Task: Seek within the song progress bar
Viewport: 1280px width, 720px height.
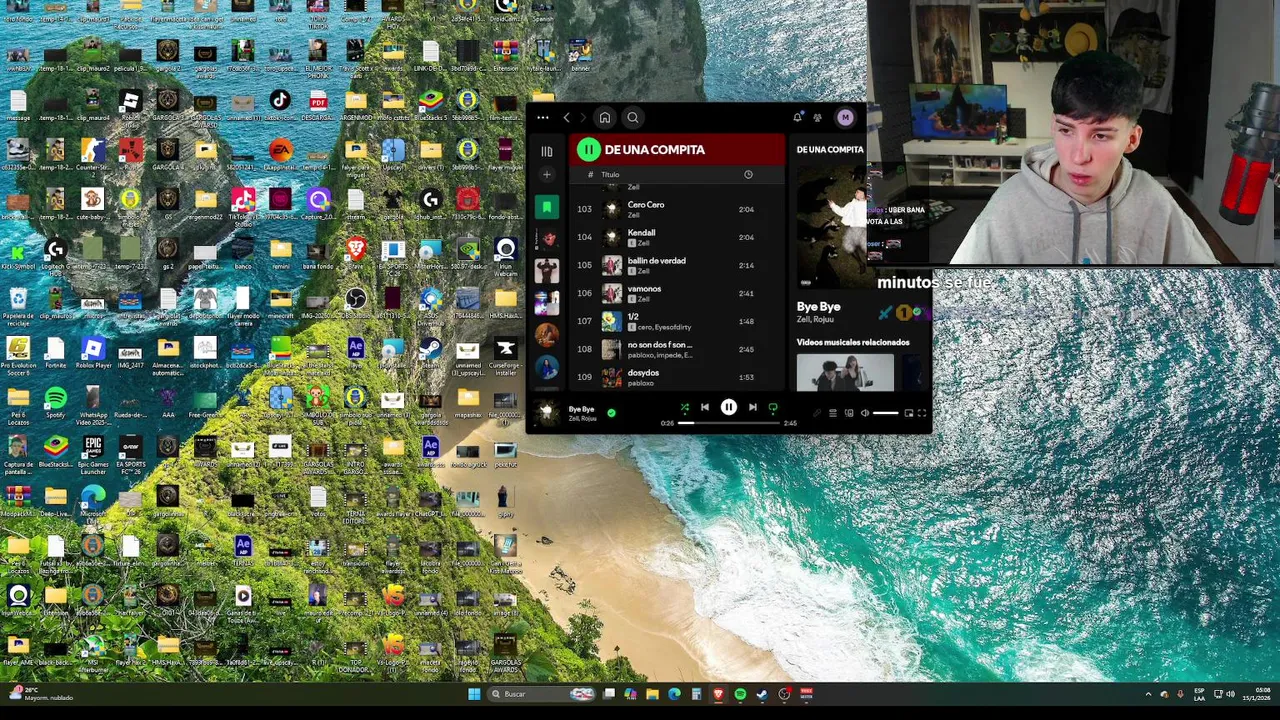Action: (x=728, y=423)
